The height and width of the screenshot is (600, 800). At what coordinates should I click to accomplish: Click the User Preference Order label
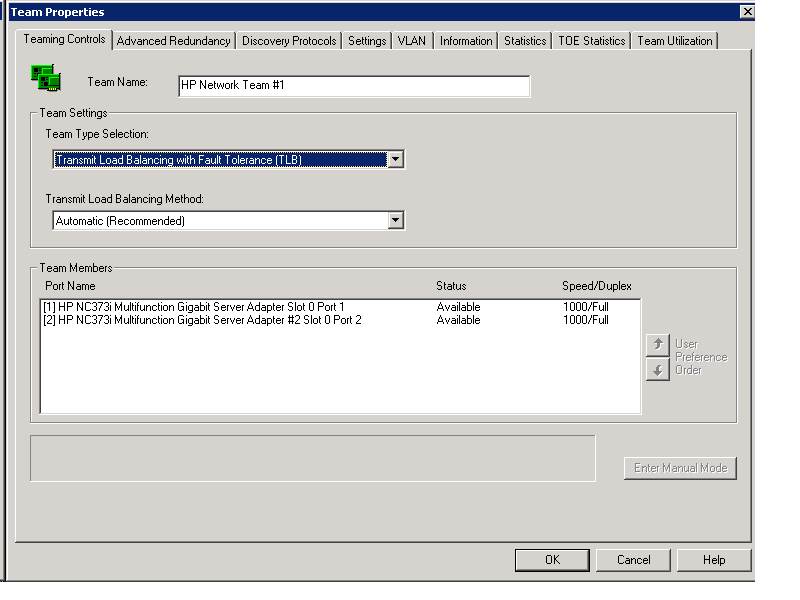[701, 357]
